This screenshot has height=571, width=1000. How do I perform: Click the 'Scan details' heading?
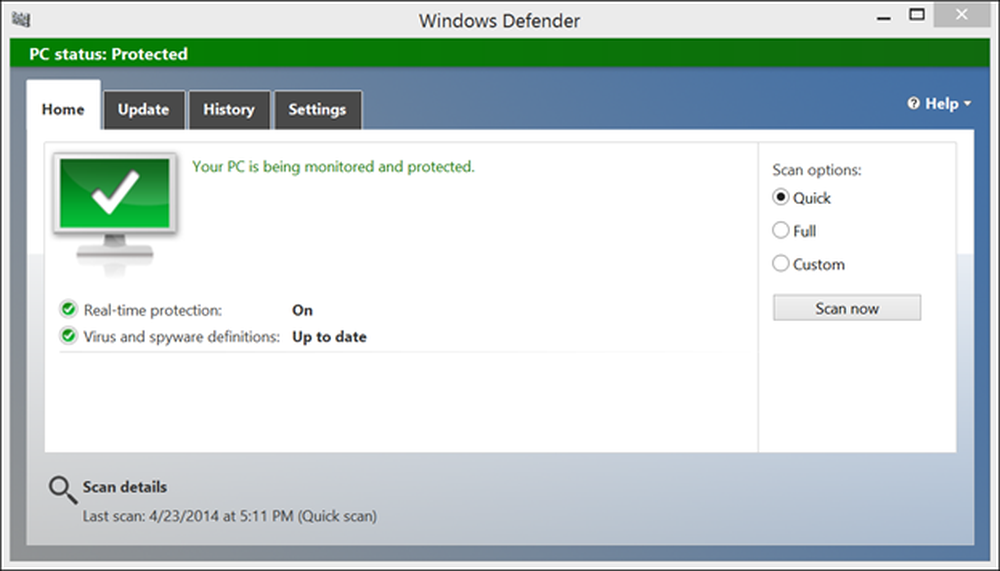tap(125, 487)
